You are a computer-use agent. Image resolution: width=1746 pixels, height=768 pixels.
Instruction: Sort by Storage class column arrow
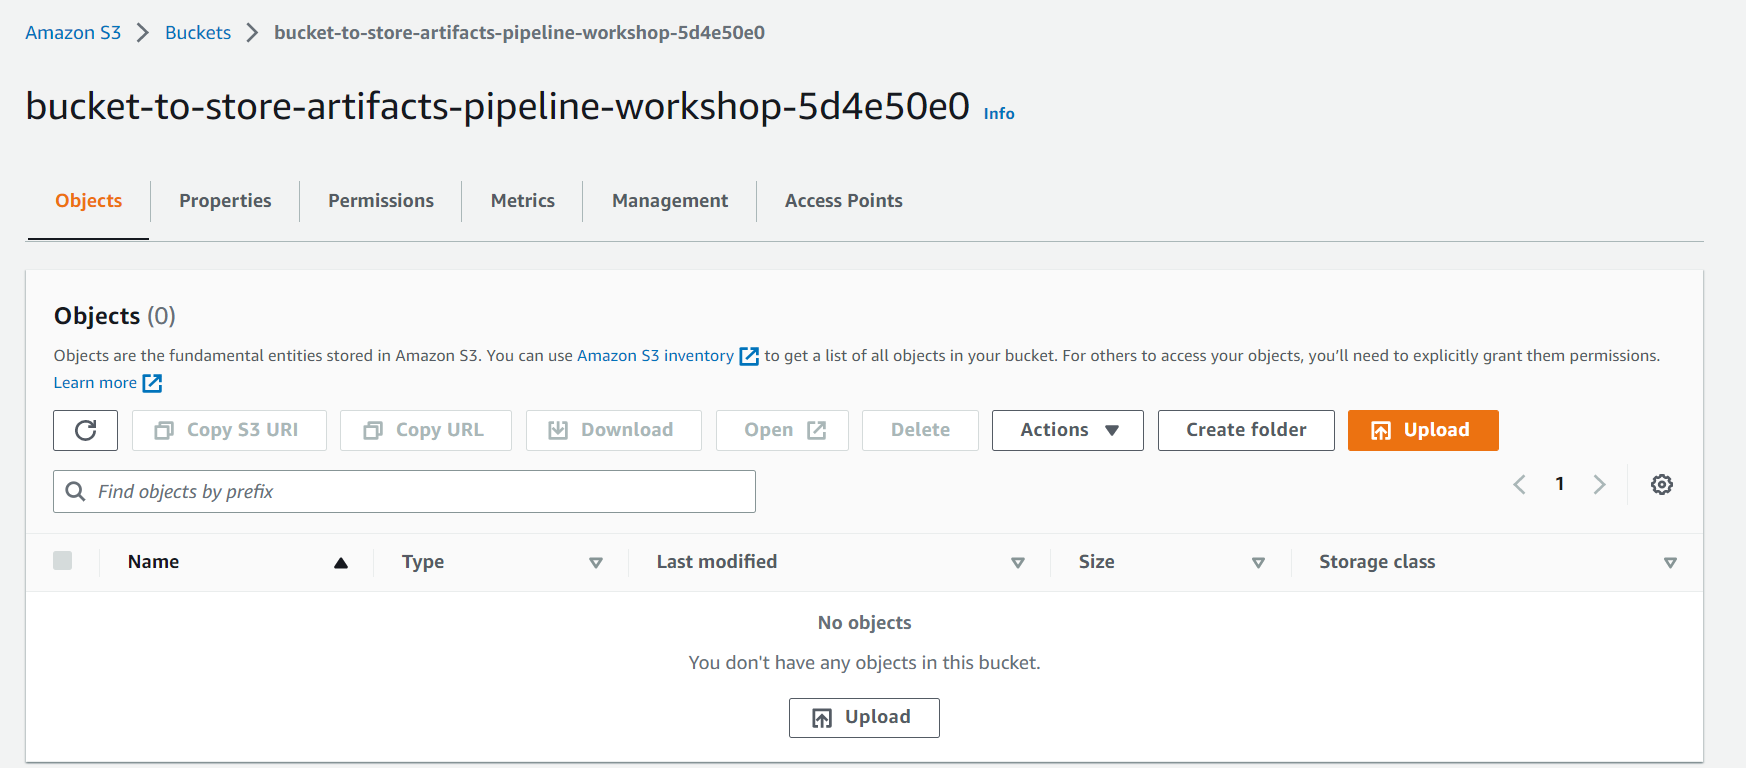click(1669, 563)
